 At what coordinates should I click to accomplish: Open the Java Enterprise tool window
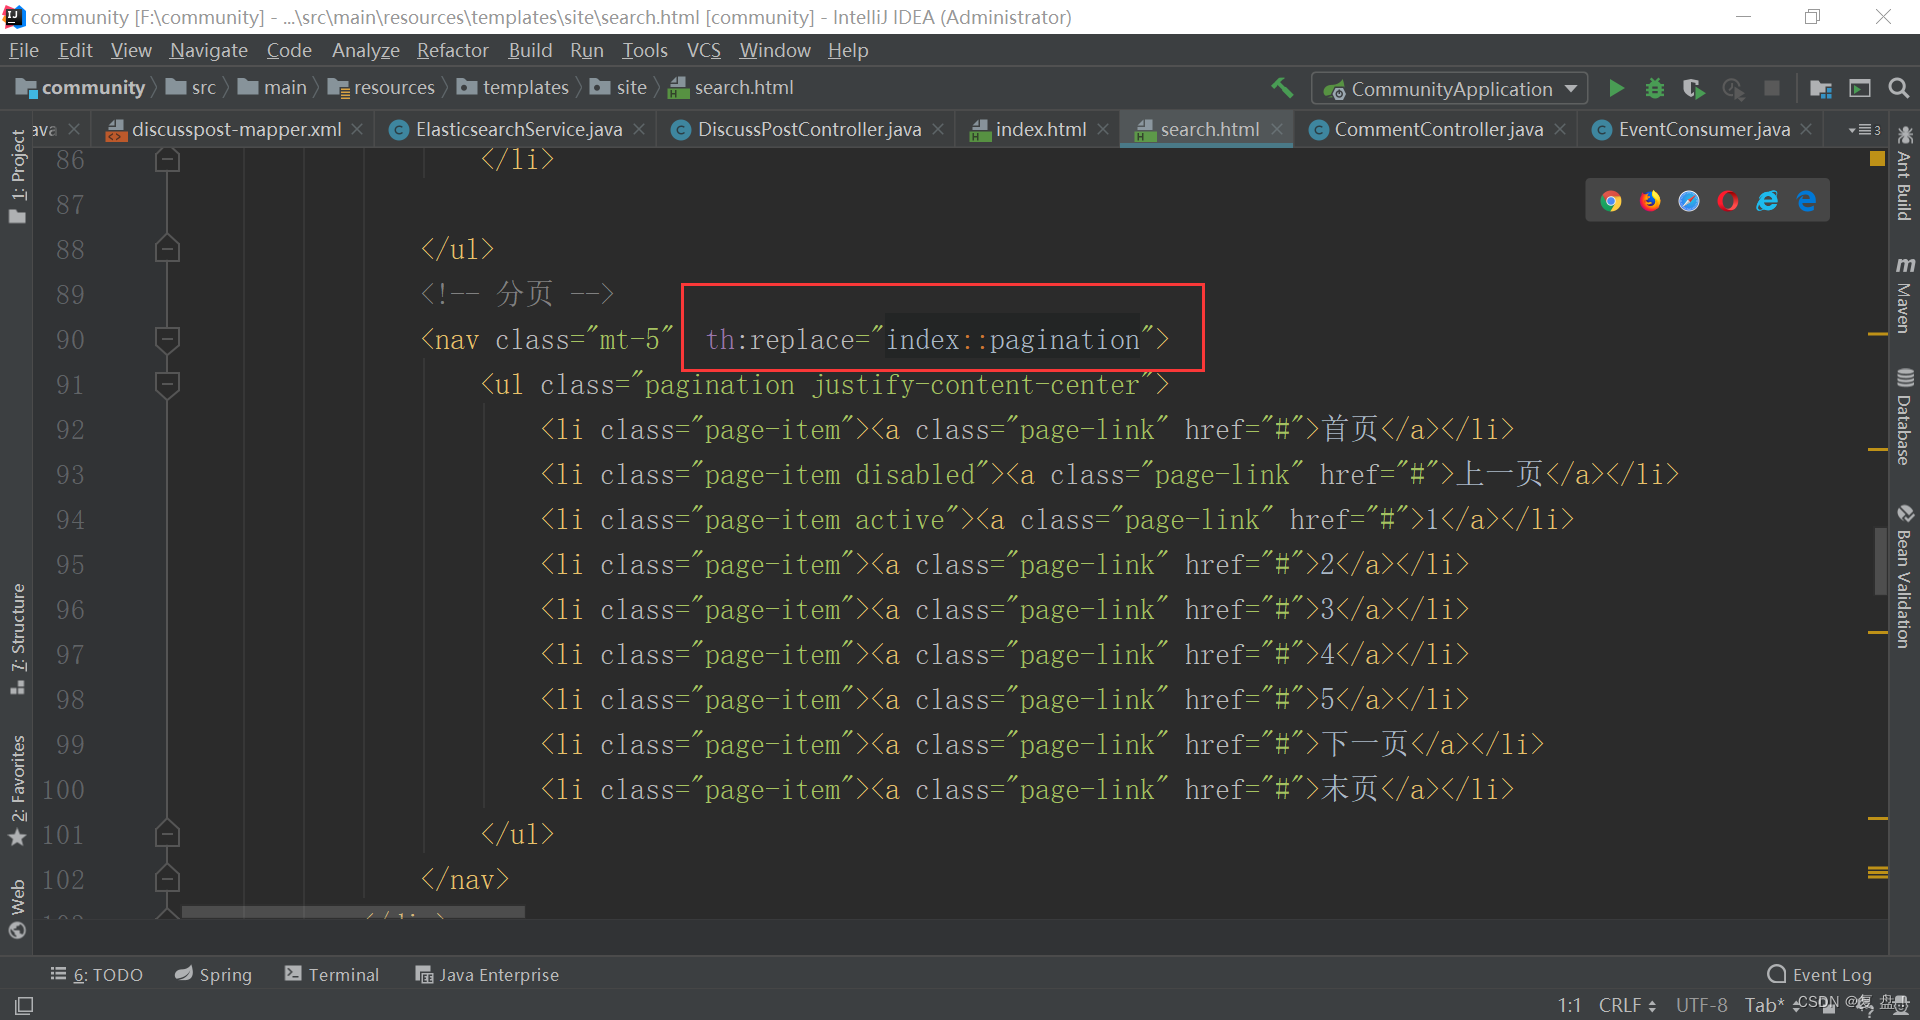coord(487,974)
